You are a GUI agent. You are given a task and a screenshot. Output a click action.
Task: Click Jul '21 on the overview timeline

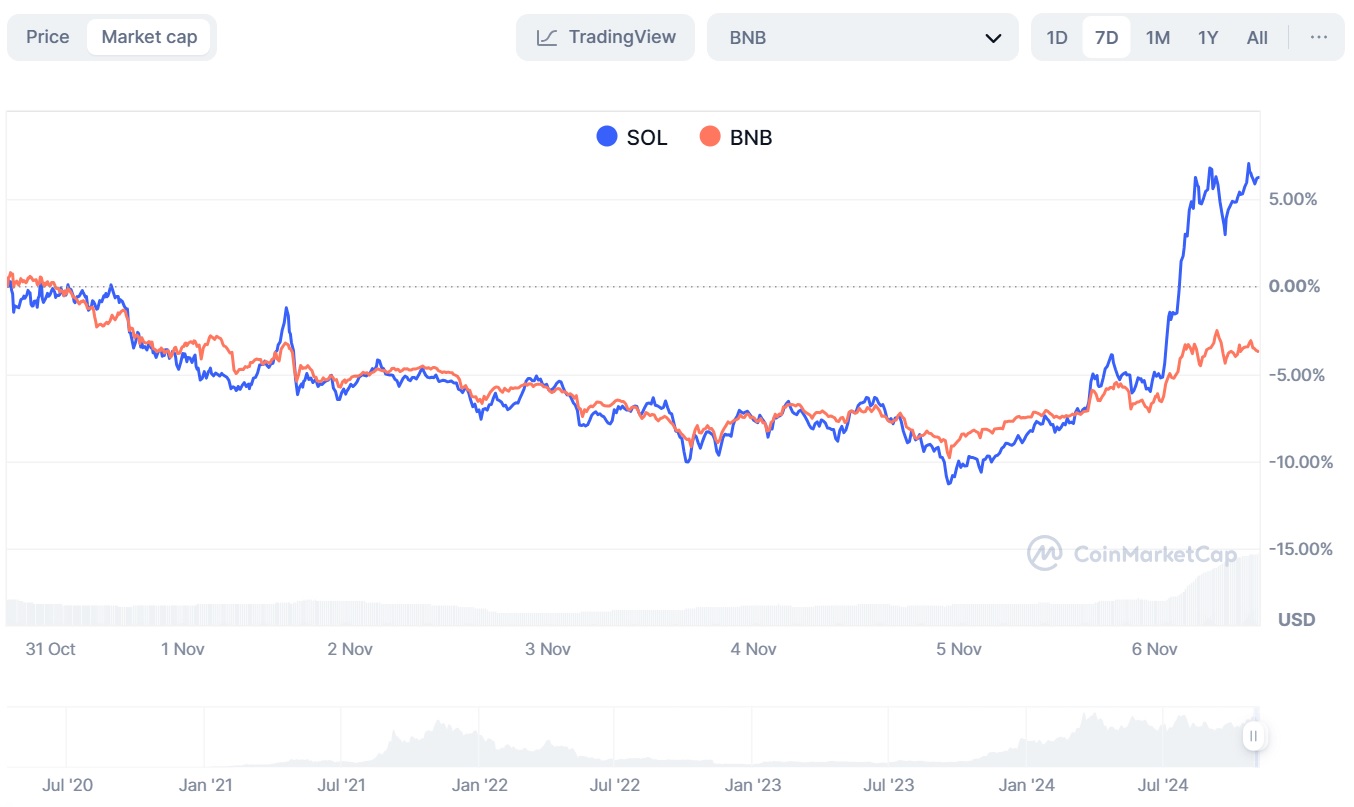[342, 785]
